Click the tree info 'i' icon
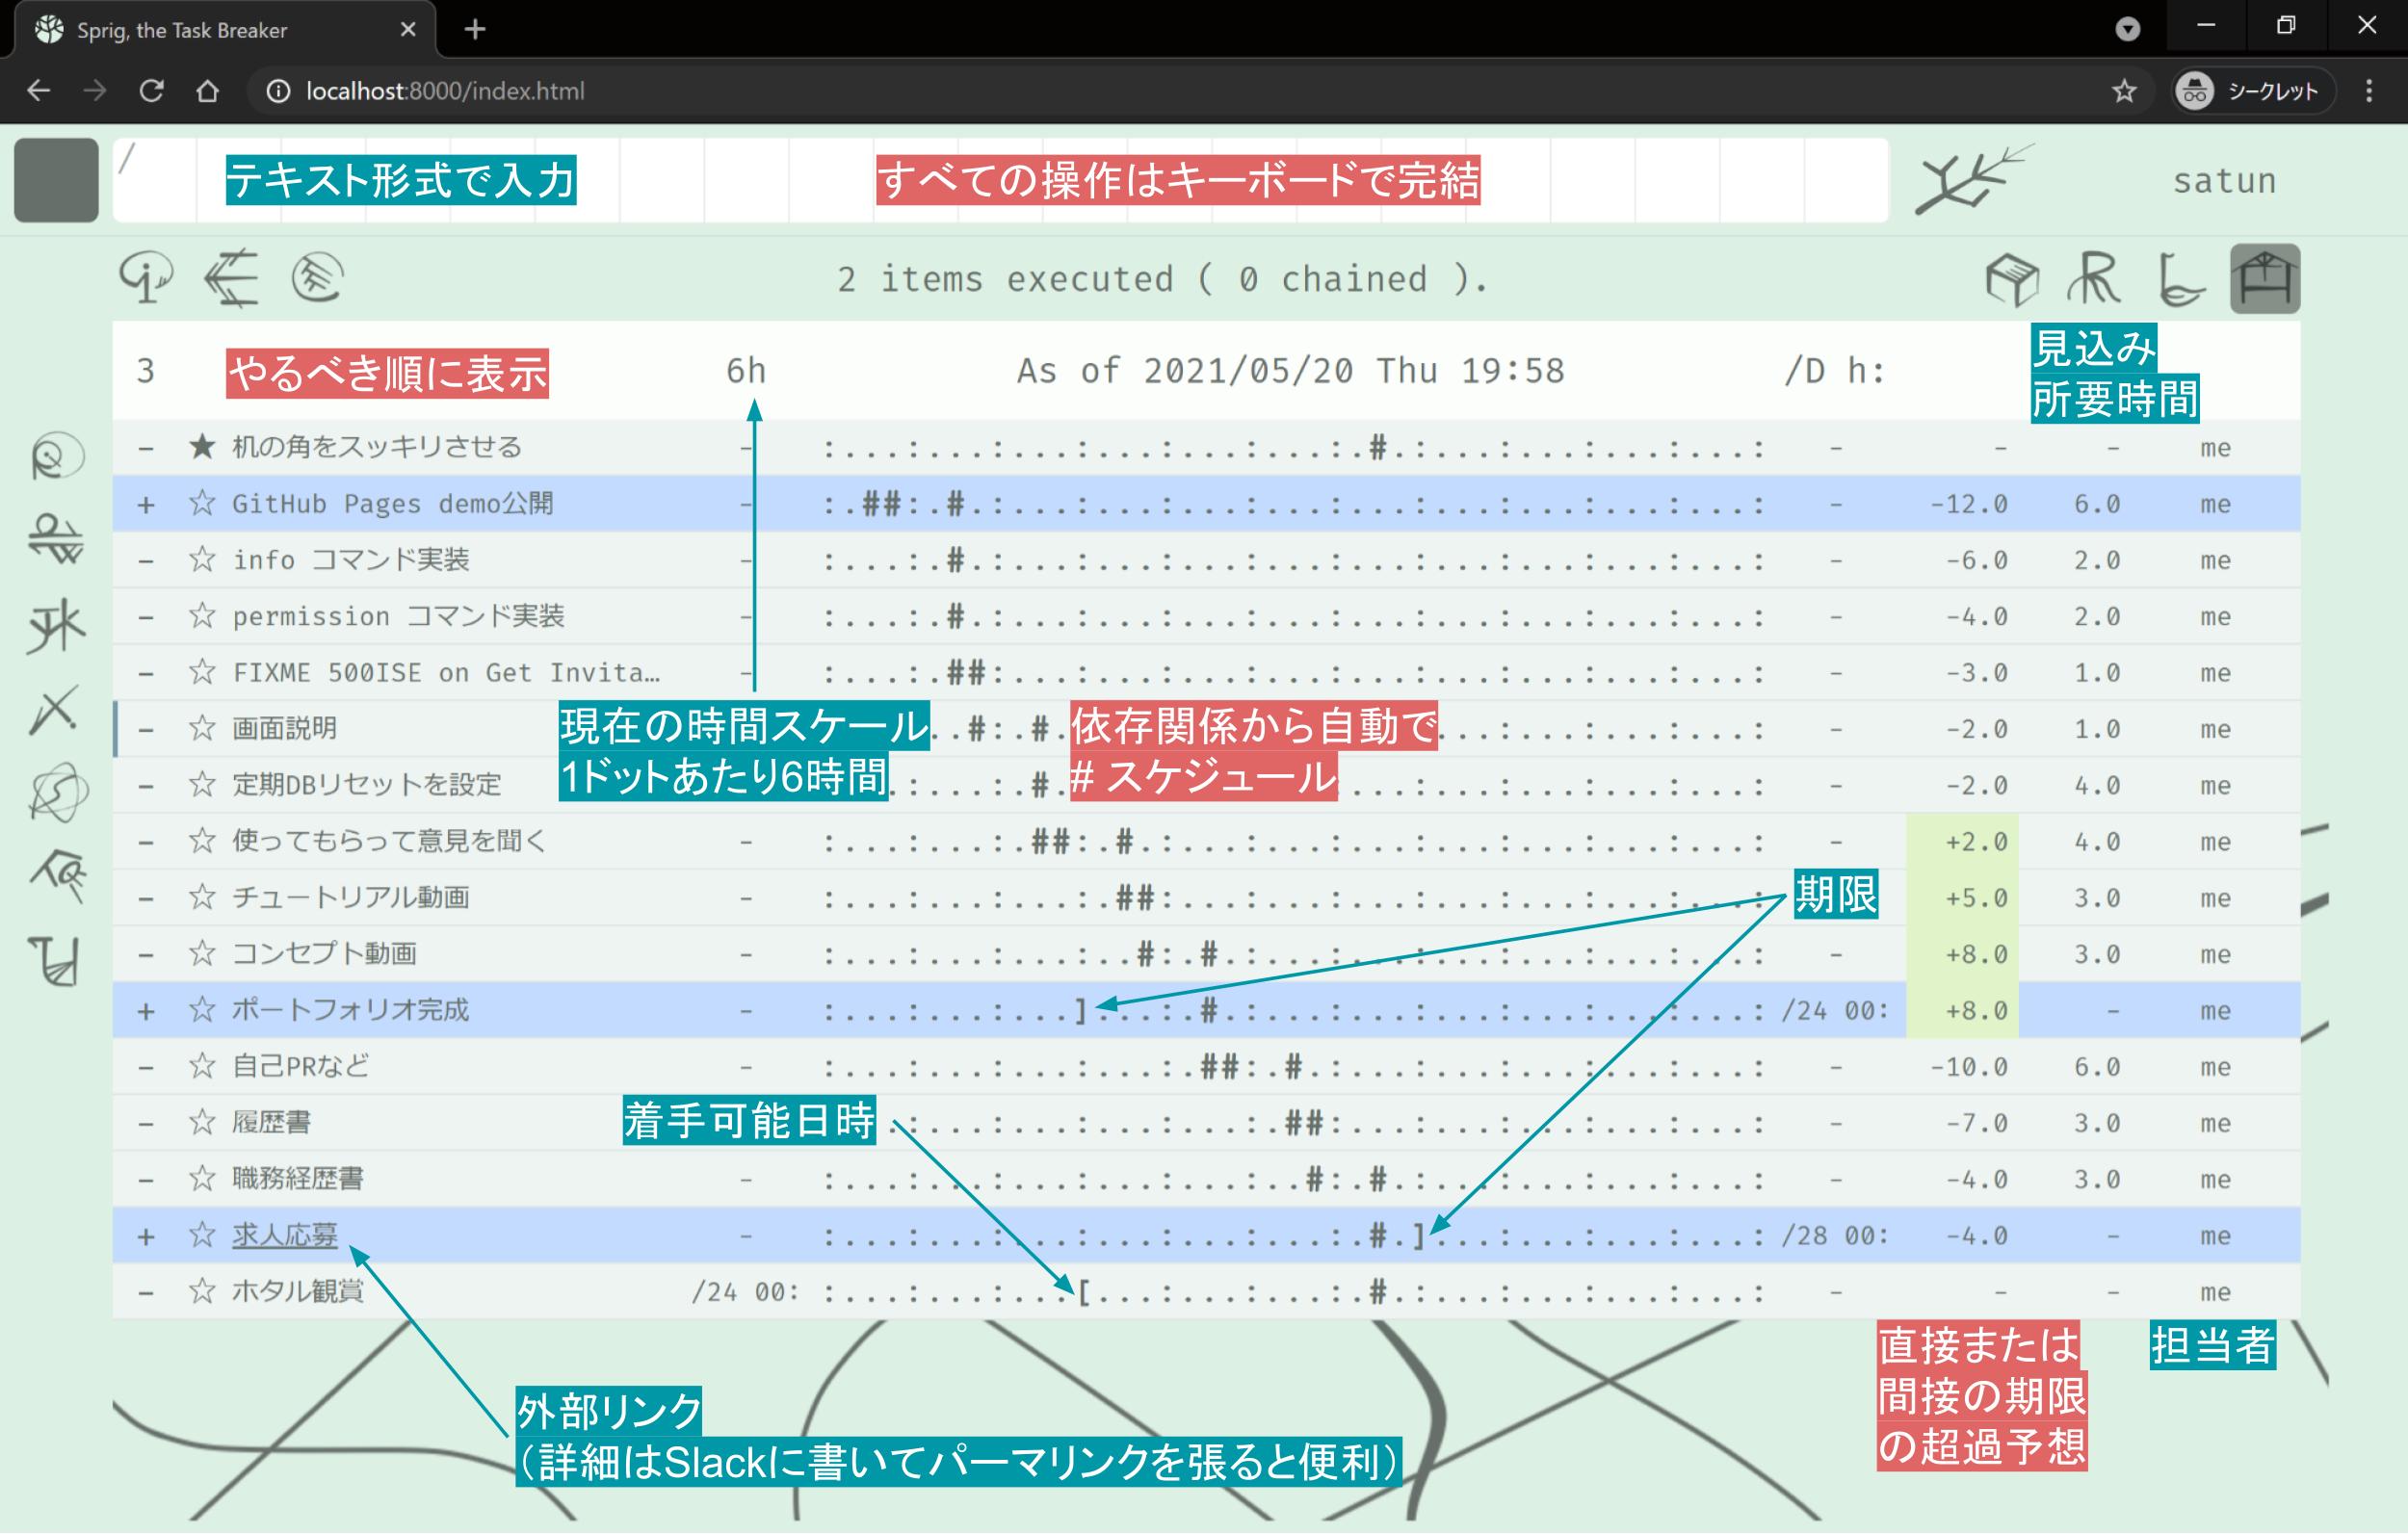 click(146, 277)
